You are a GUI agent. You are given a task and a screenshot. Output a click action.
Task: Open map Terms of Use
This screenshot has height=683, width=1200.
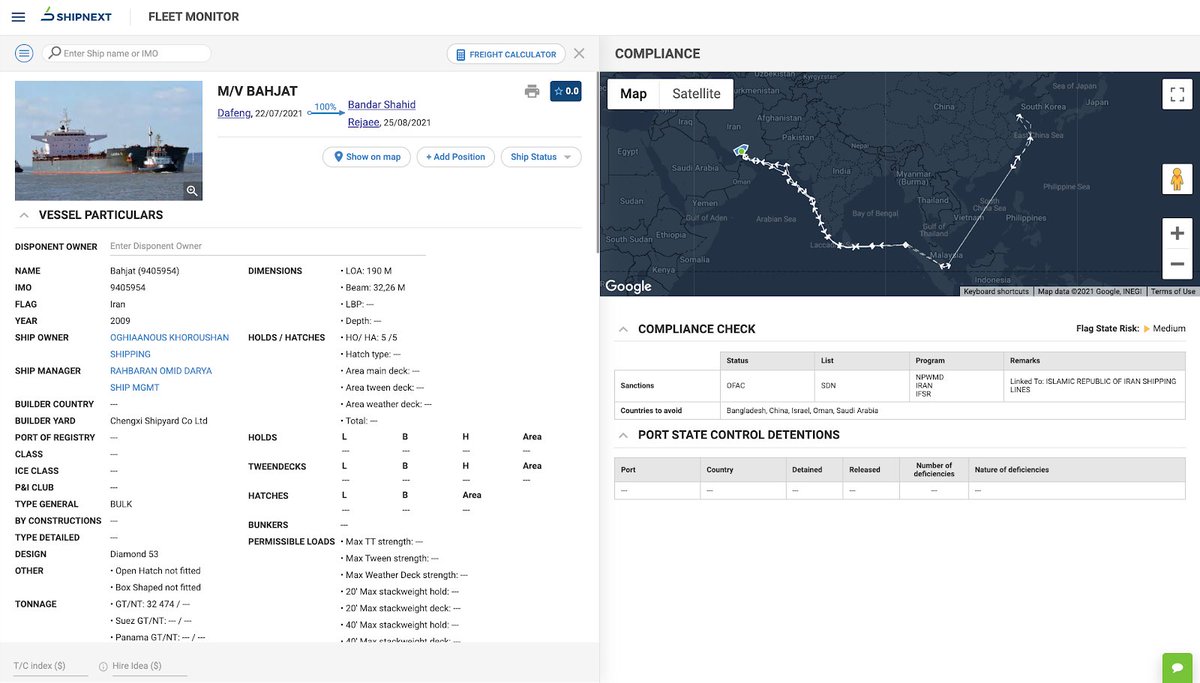tap(1172, 291)
